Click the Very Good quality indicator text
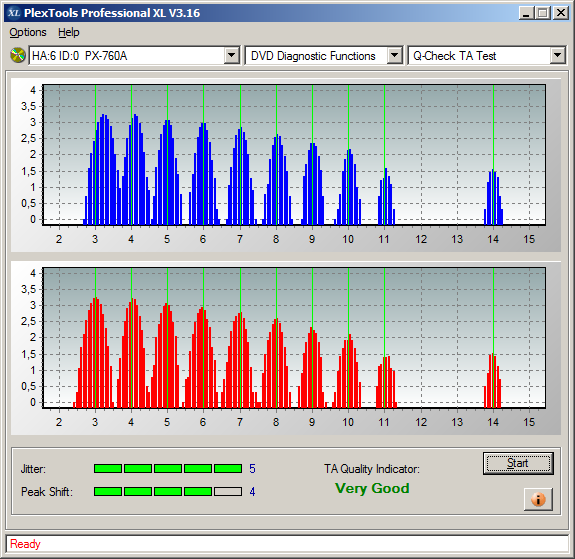The image size is (575, 559). [x=372, y=488]
